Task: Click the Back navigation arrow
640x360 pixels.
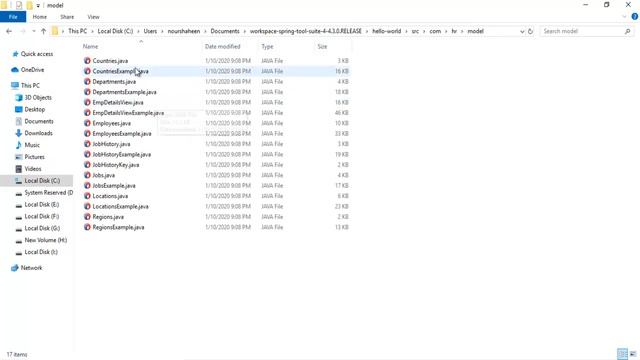Action: (9, 31)
